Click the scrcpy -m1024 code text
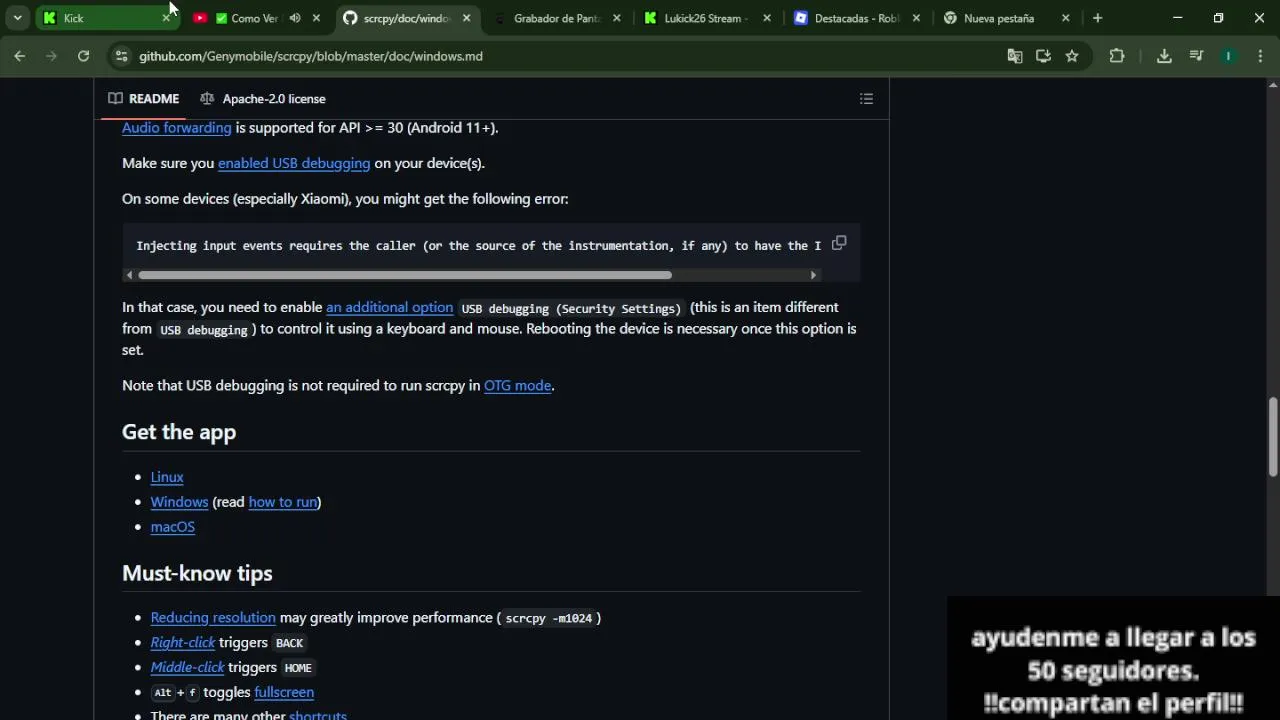Viewport: 1280px width, 720px height. (x=549, y=618)
